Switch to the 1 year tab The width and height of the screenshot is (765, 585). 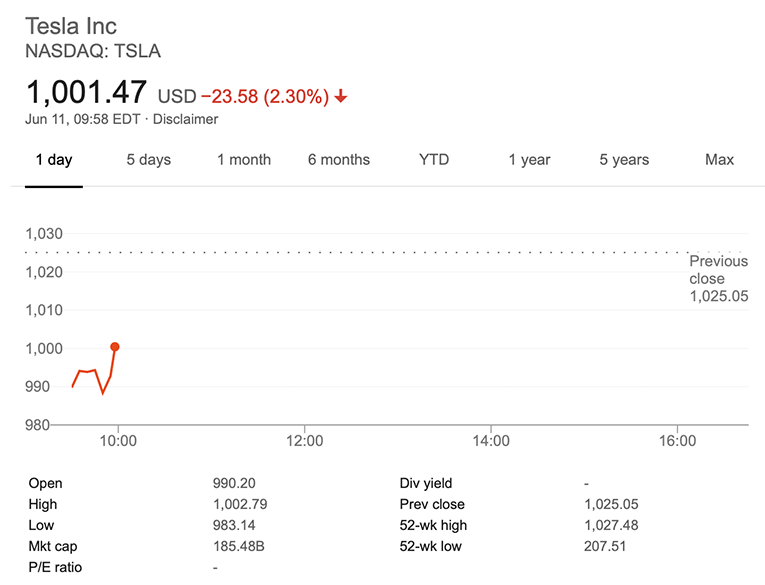(x=529, y=160)
